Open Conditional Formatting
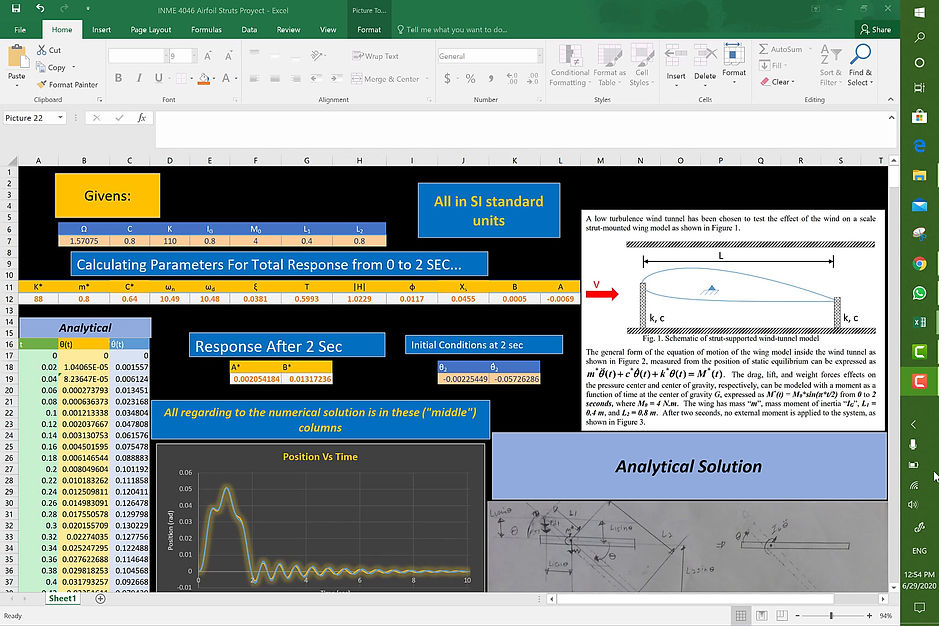This screenshot has width=939, height=626. coord(570,66)
